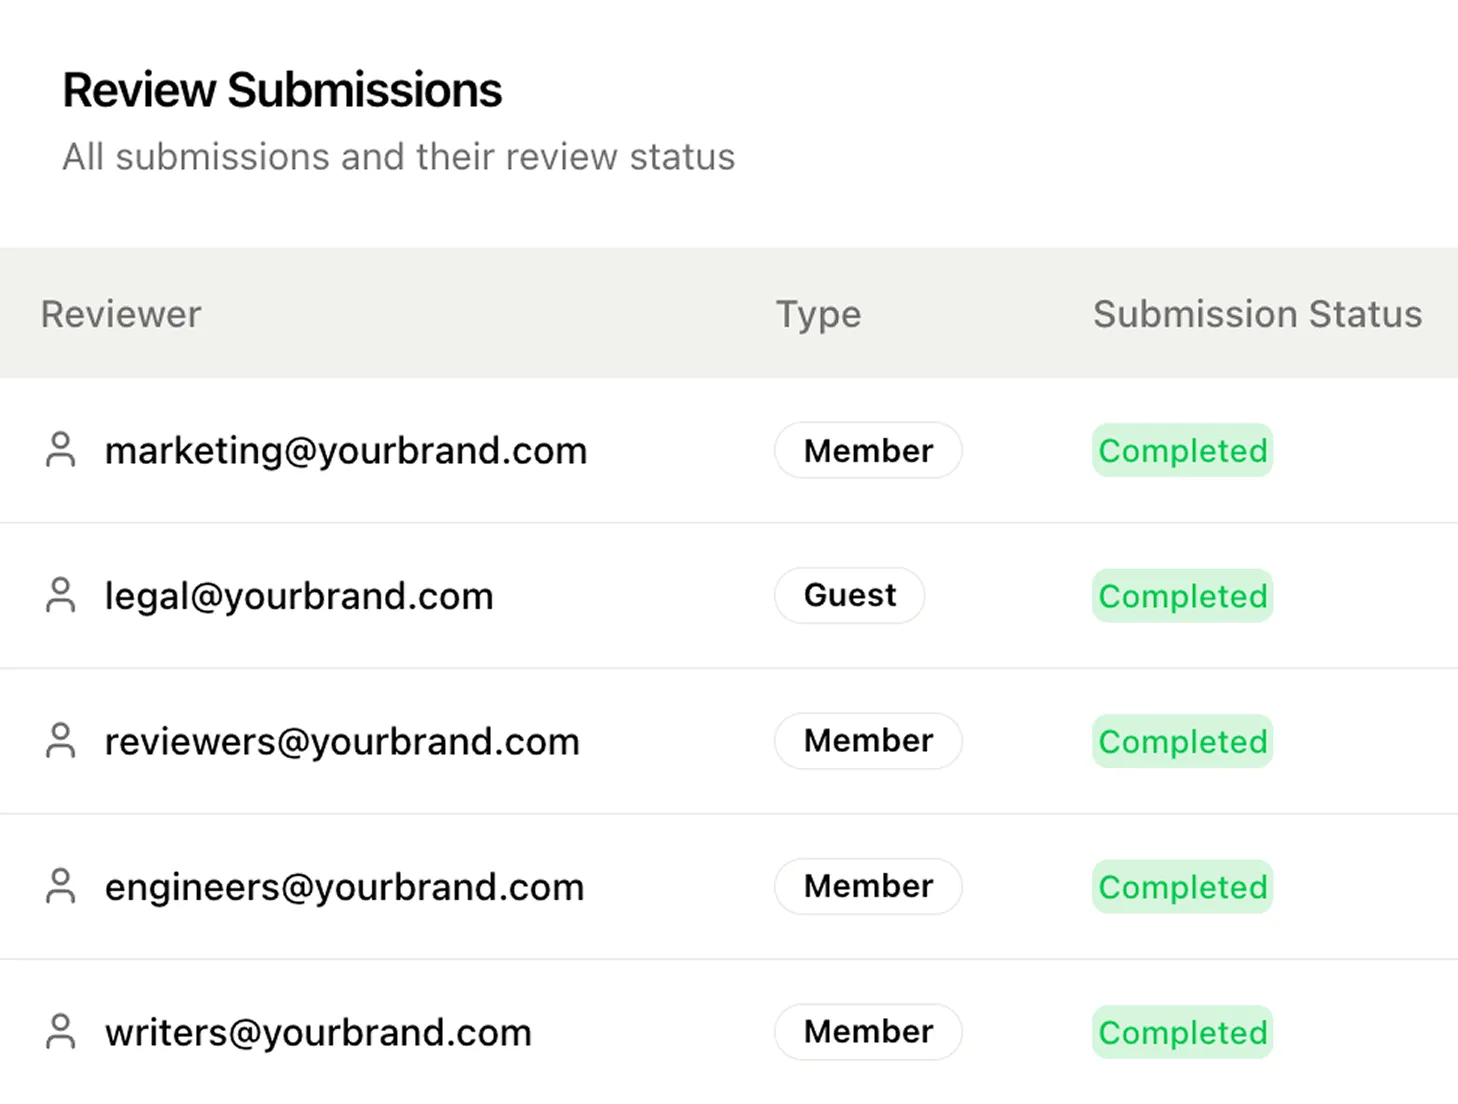Click the user icon beside engineers@yourbrand.com
This screenshot has width=1458, height=1104.
(x=61, y=886)
